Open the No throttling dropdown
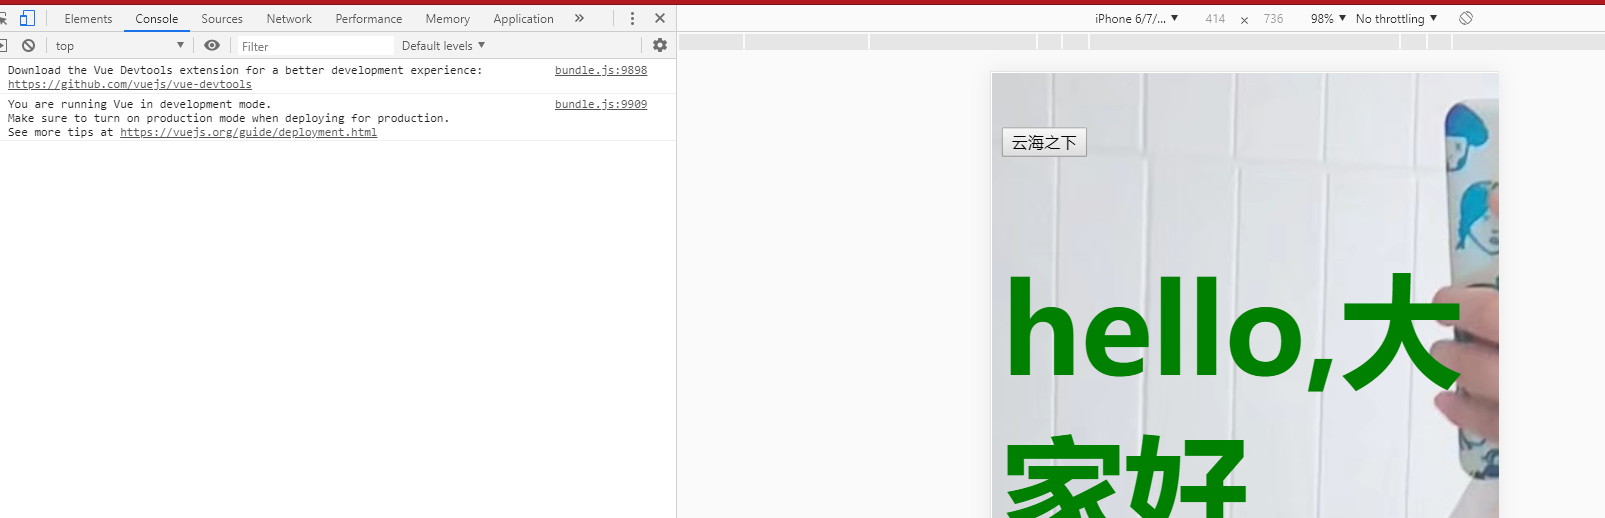Viewport: 1605px width, 518px height. (x=1396, y=18)
